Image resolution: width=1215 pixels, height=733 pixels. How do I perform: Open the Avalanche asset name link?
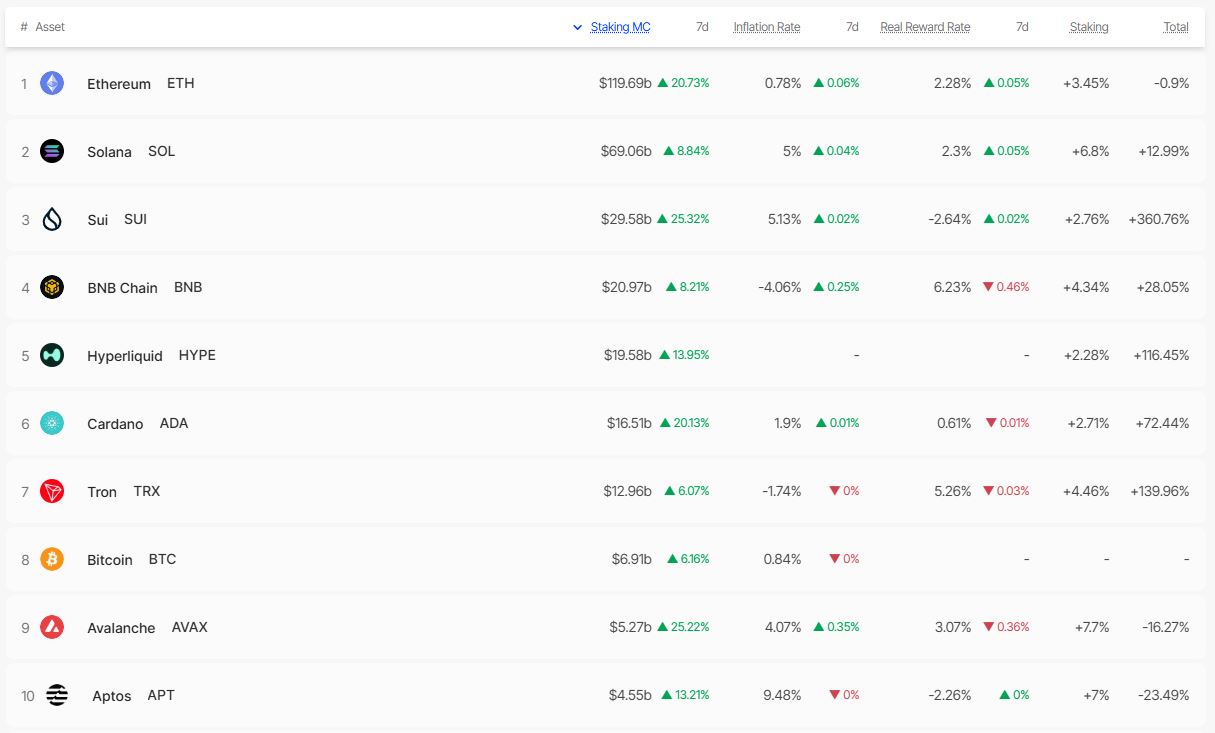pos(121,628)
